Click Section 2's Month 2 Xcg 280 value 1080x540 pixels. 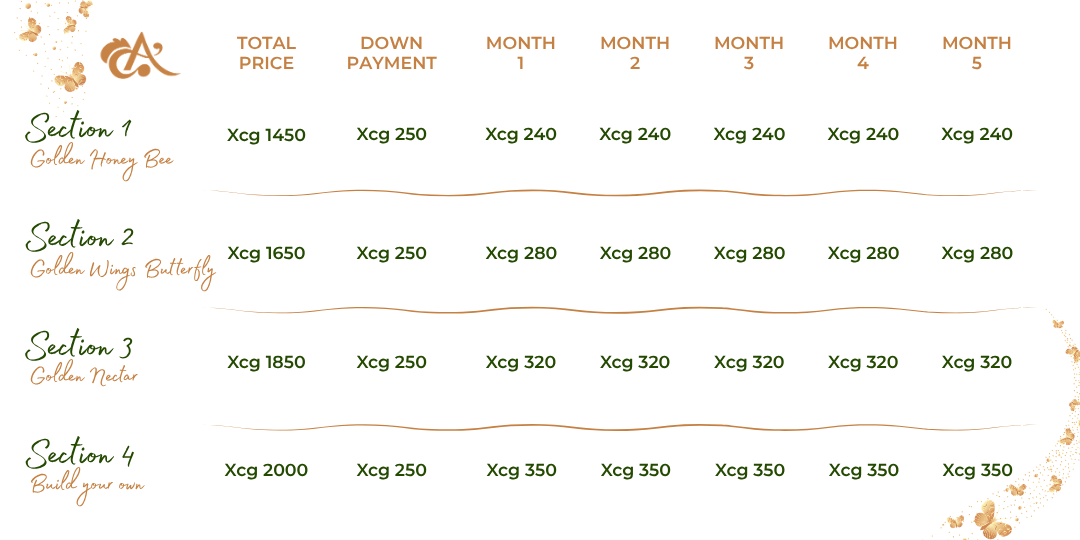[x=635, y=253]
